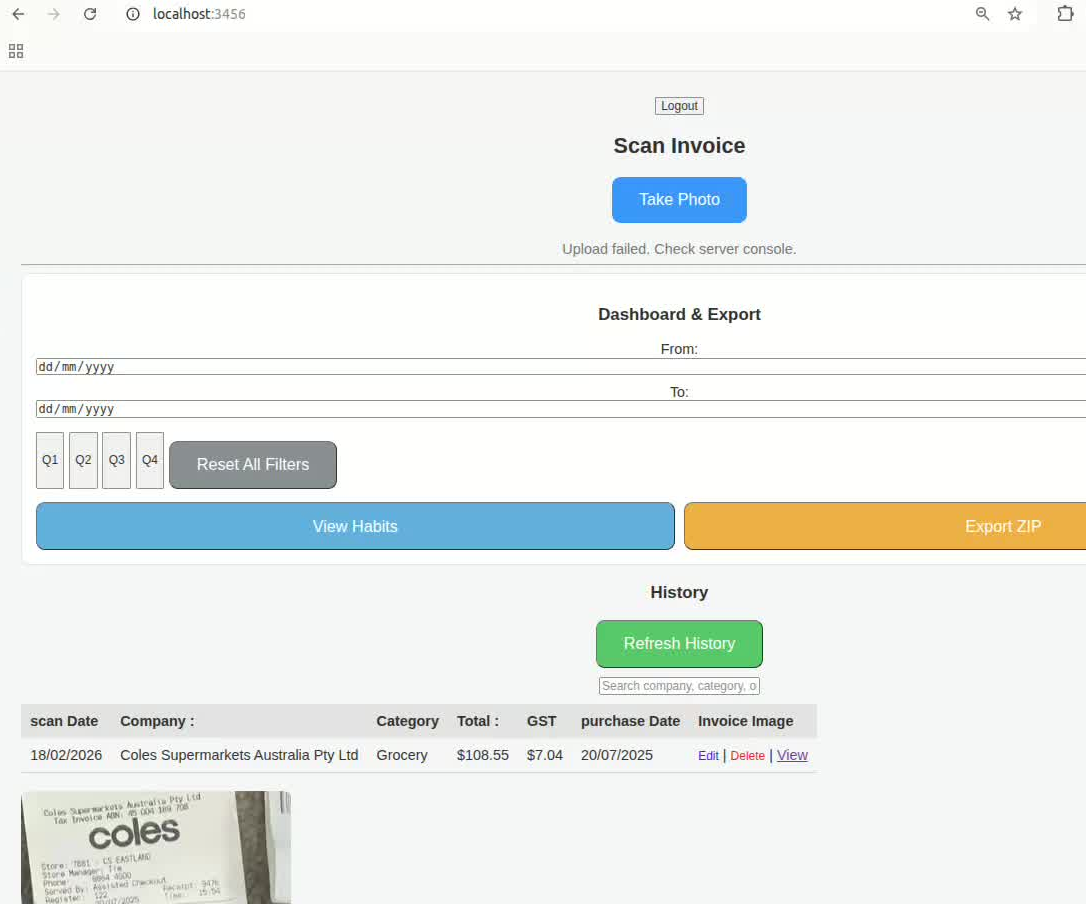Open the browser extensions puzzle icon
Viewport: 1086px width, 904px height.
(1065, 14)
